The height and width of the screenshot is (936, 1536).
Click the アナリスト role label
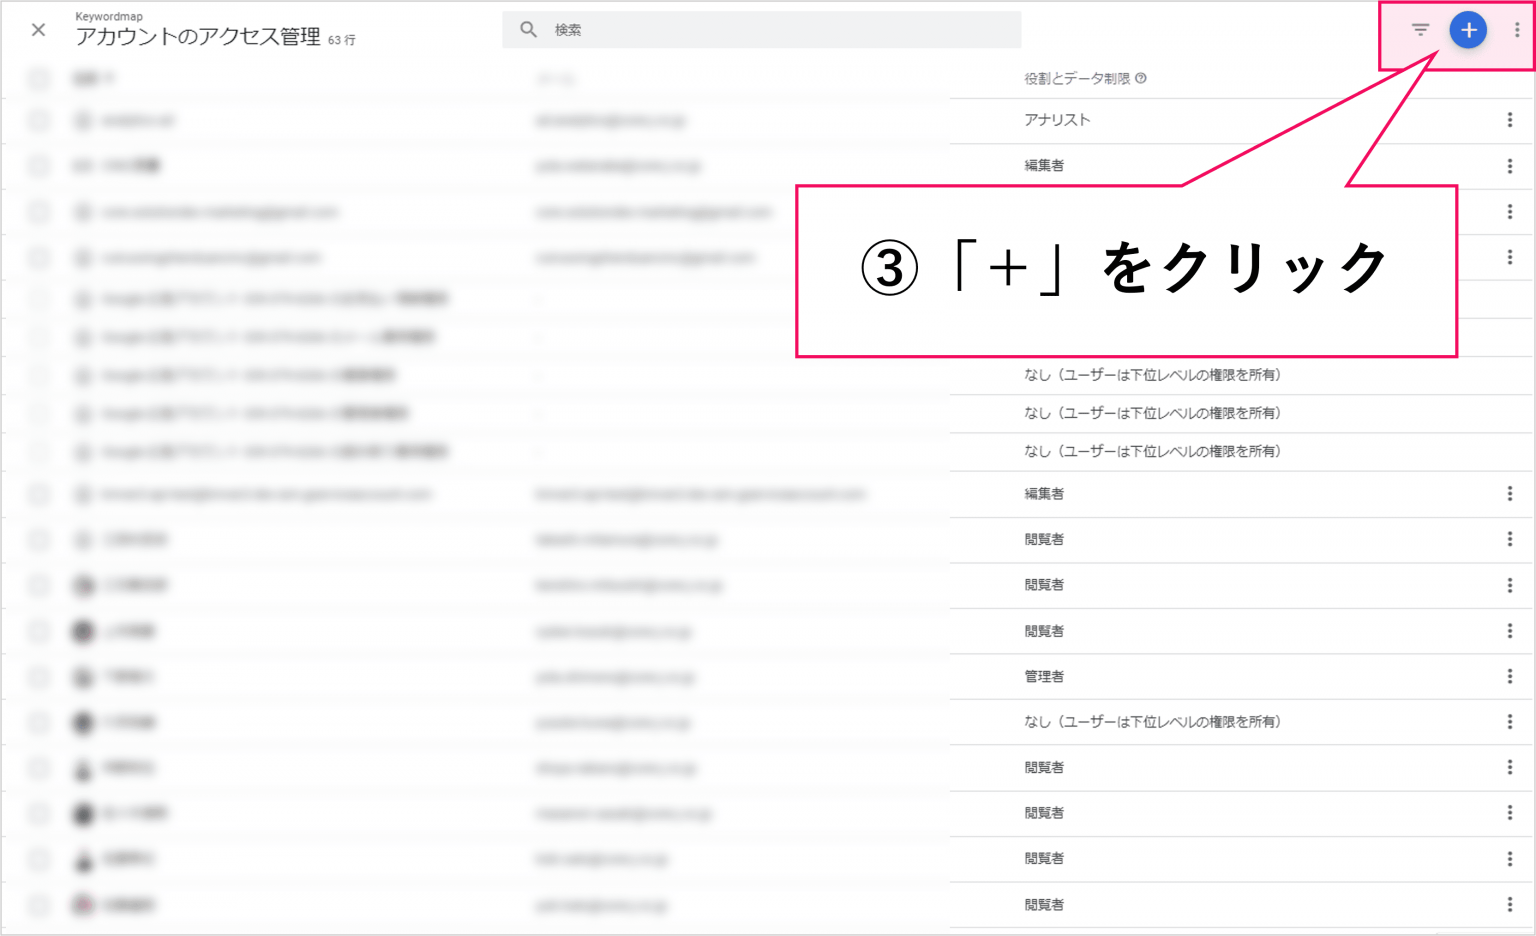click(1056, 120)
